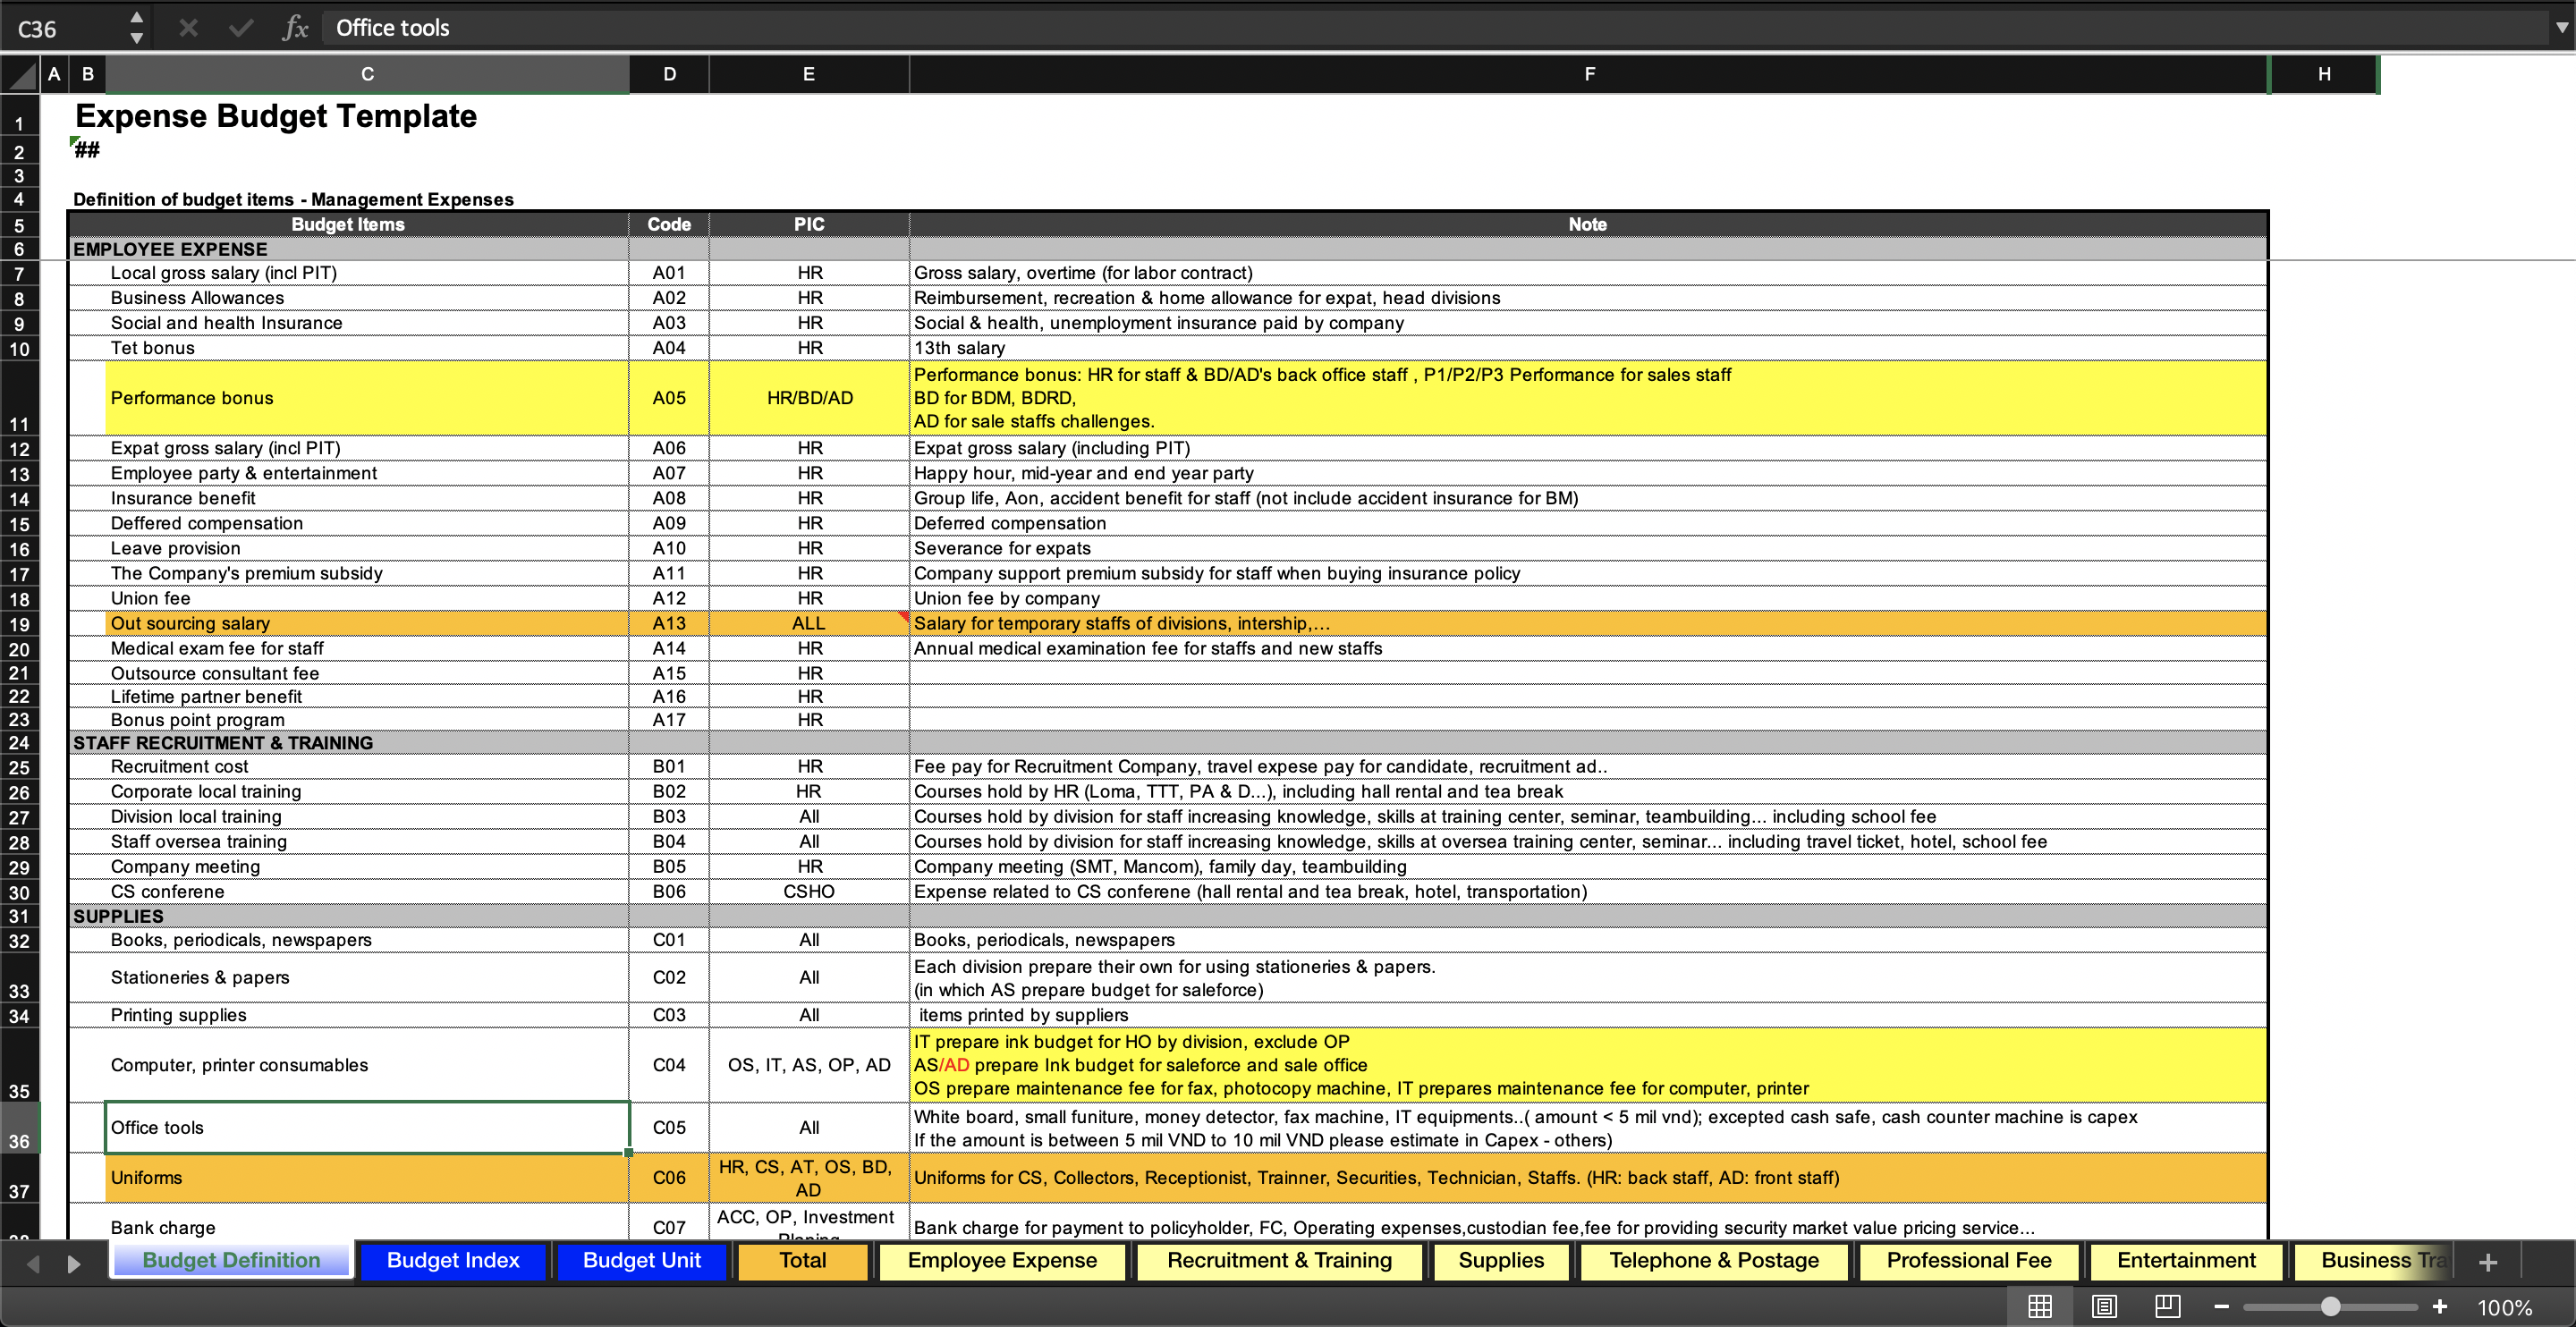This screenshot has width=2576, height=1327.
Task: Open the Employee Expense sheet tab
Action: point(1002,1260)
